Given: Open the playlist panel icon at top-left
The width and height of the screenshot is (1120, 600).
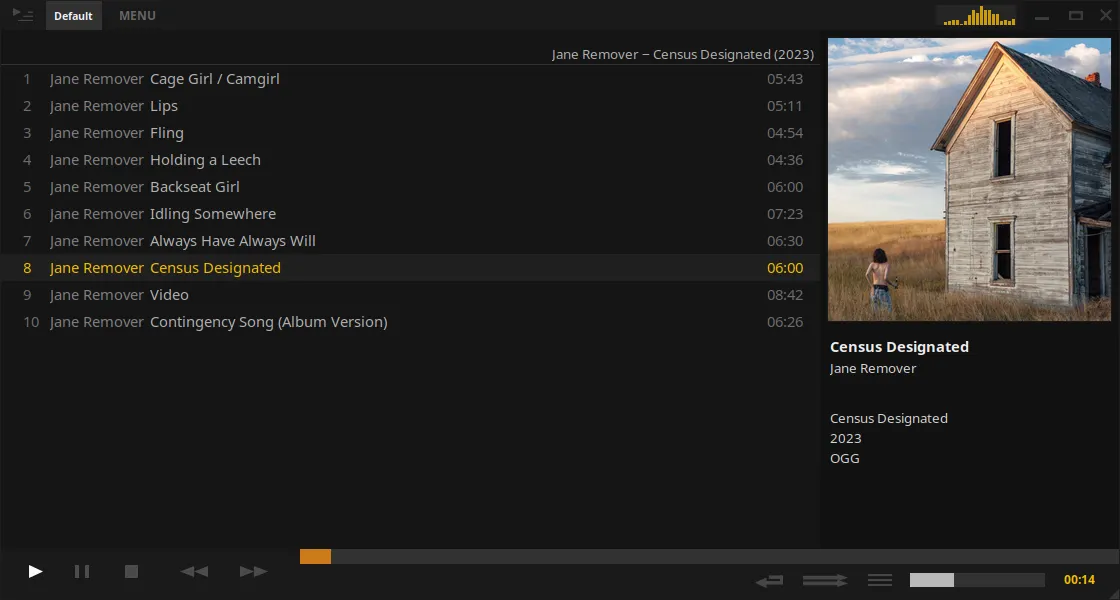Looking at the screenshot, I should [x=23, y=15].
